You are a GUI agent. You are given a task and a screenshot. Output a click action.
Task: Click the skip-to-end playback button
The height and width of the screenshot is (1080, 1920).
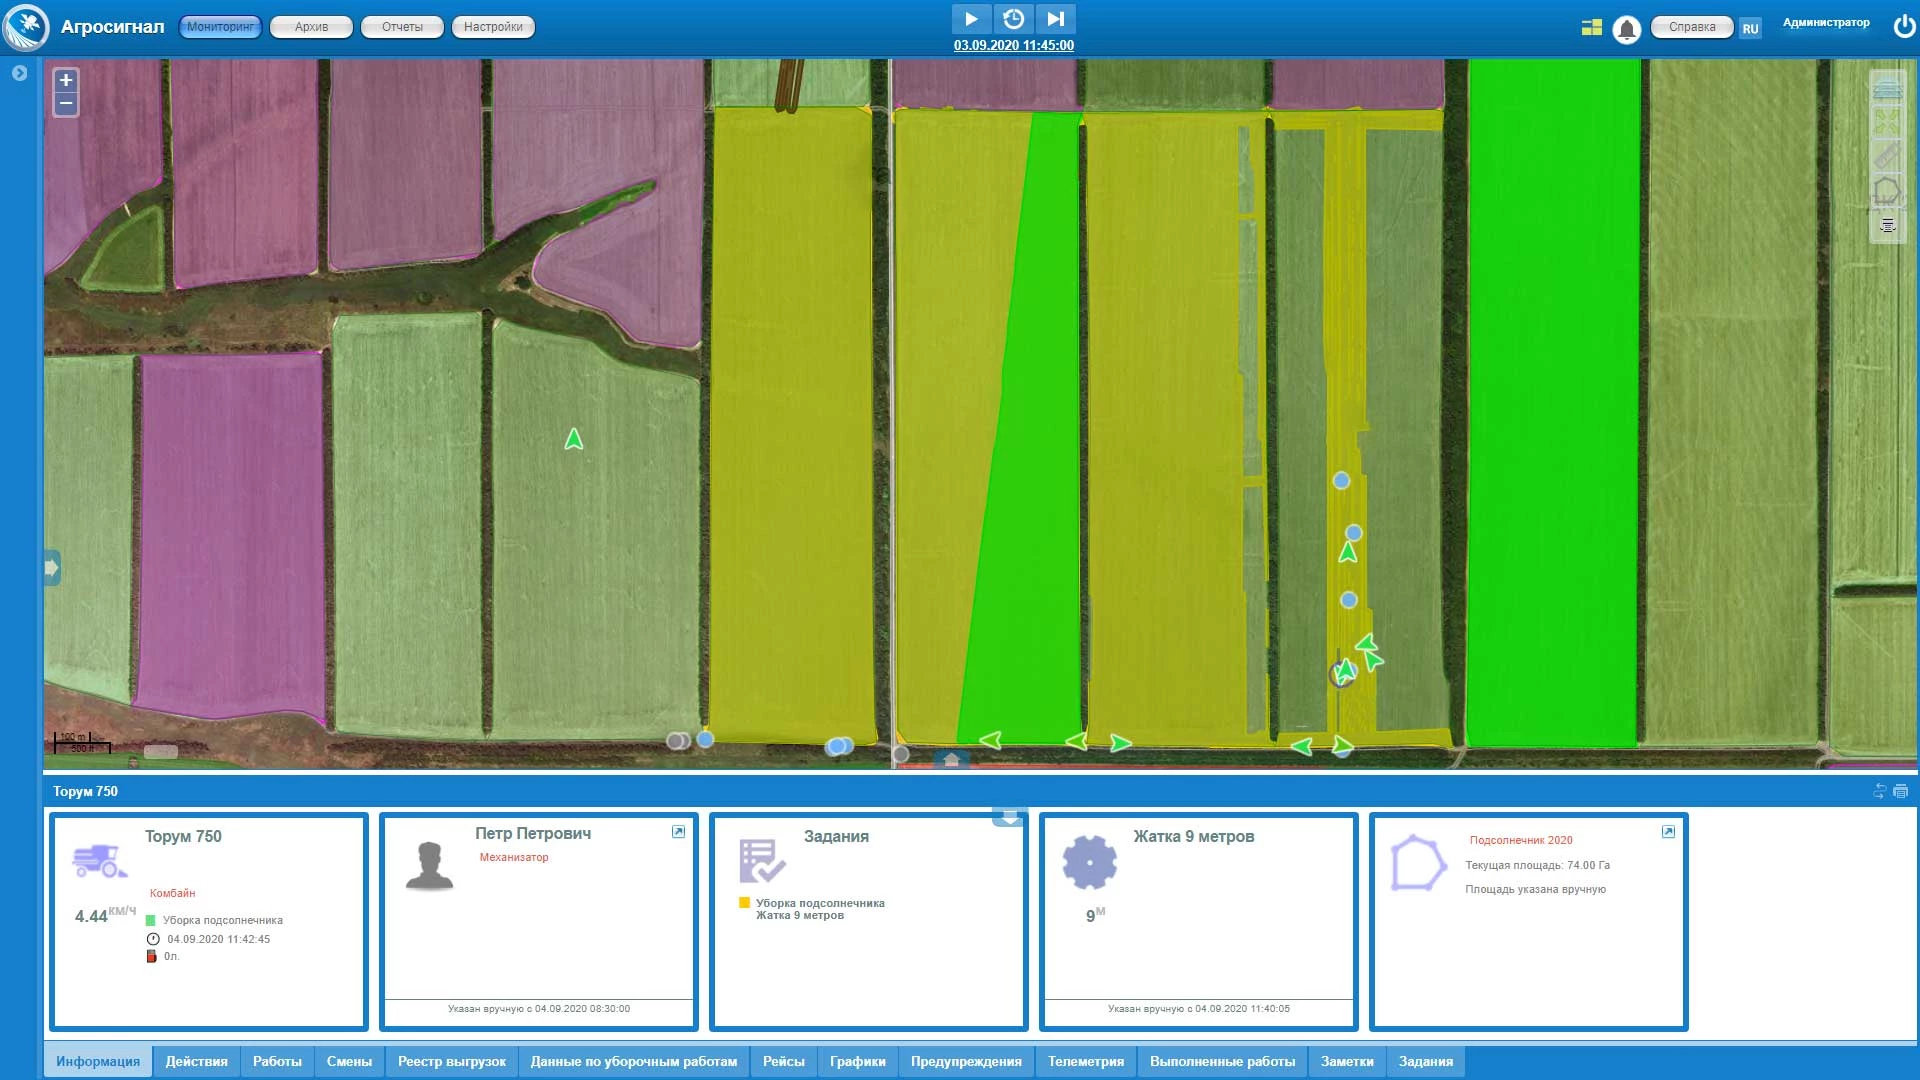point(1055,19)
